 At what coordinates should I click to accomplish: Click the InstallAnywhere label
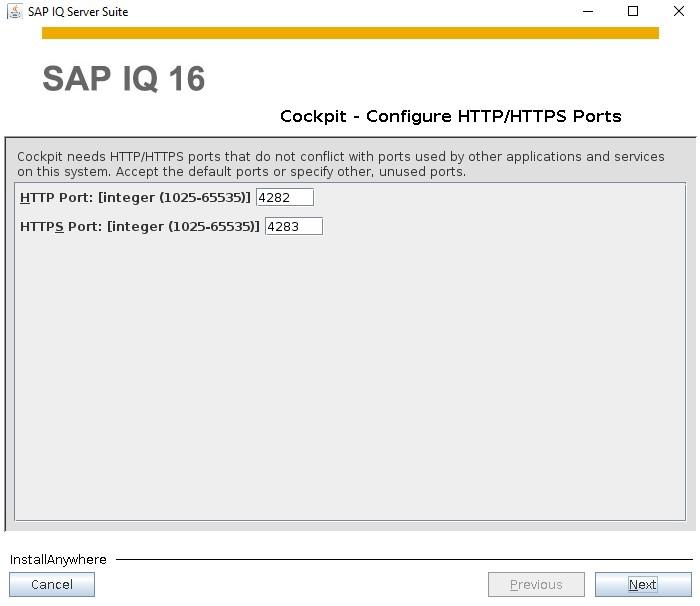click(58, 560)
